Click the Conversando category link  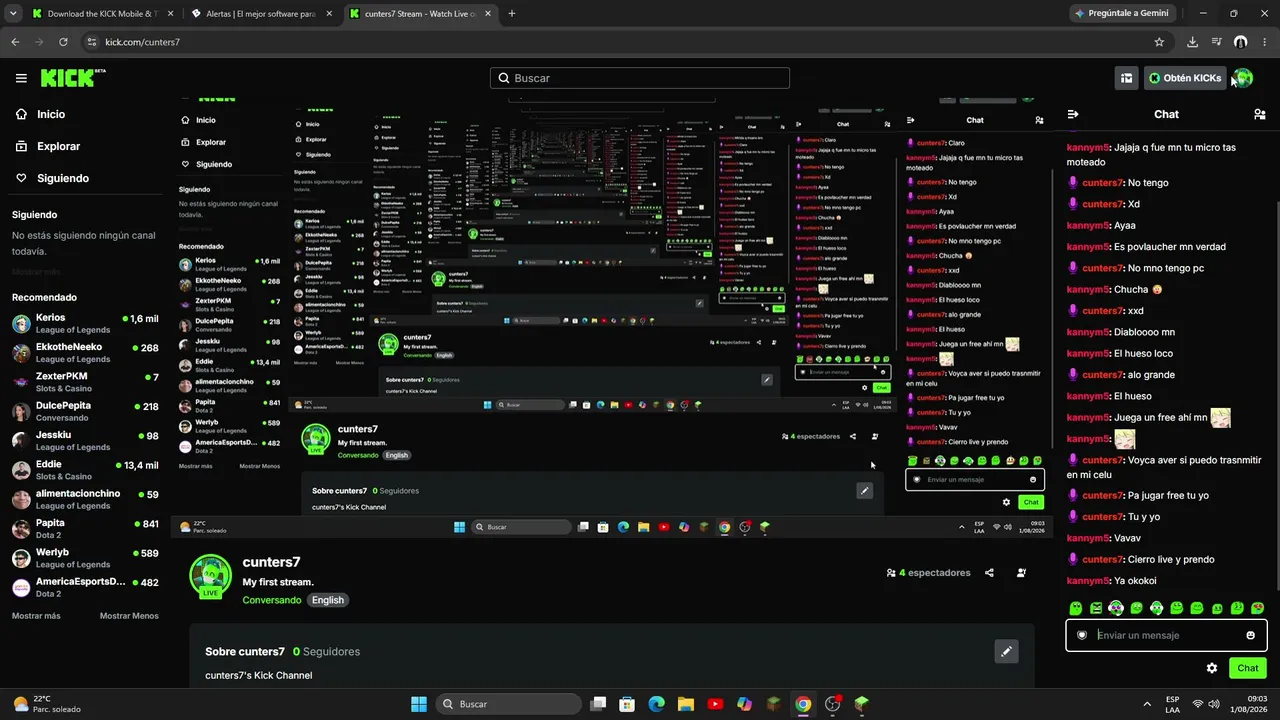point(271,600)
